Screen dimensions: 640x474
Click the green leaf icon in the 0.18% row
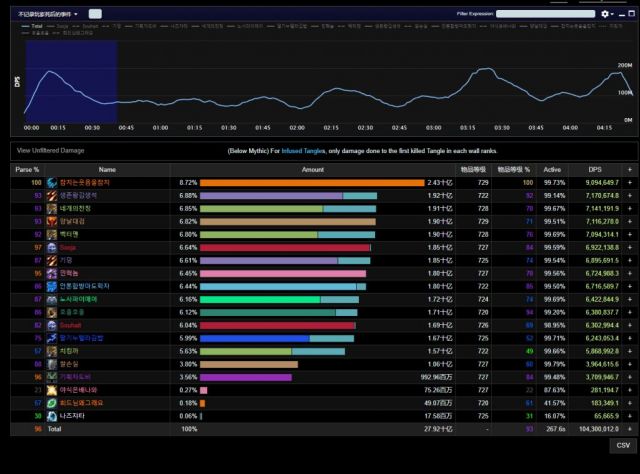click(54, 402)
